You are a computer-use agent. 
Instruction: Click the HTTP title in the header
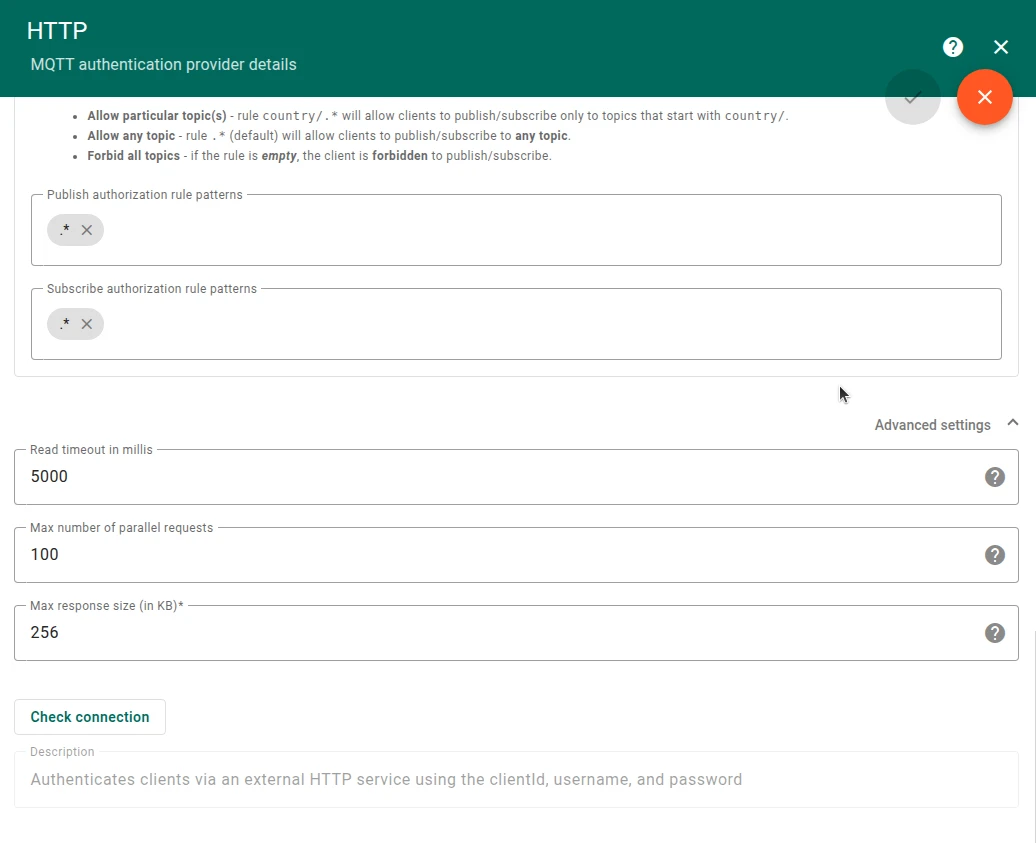pyautogui.click(x=57, y=30)
